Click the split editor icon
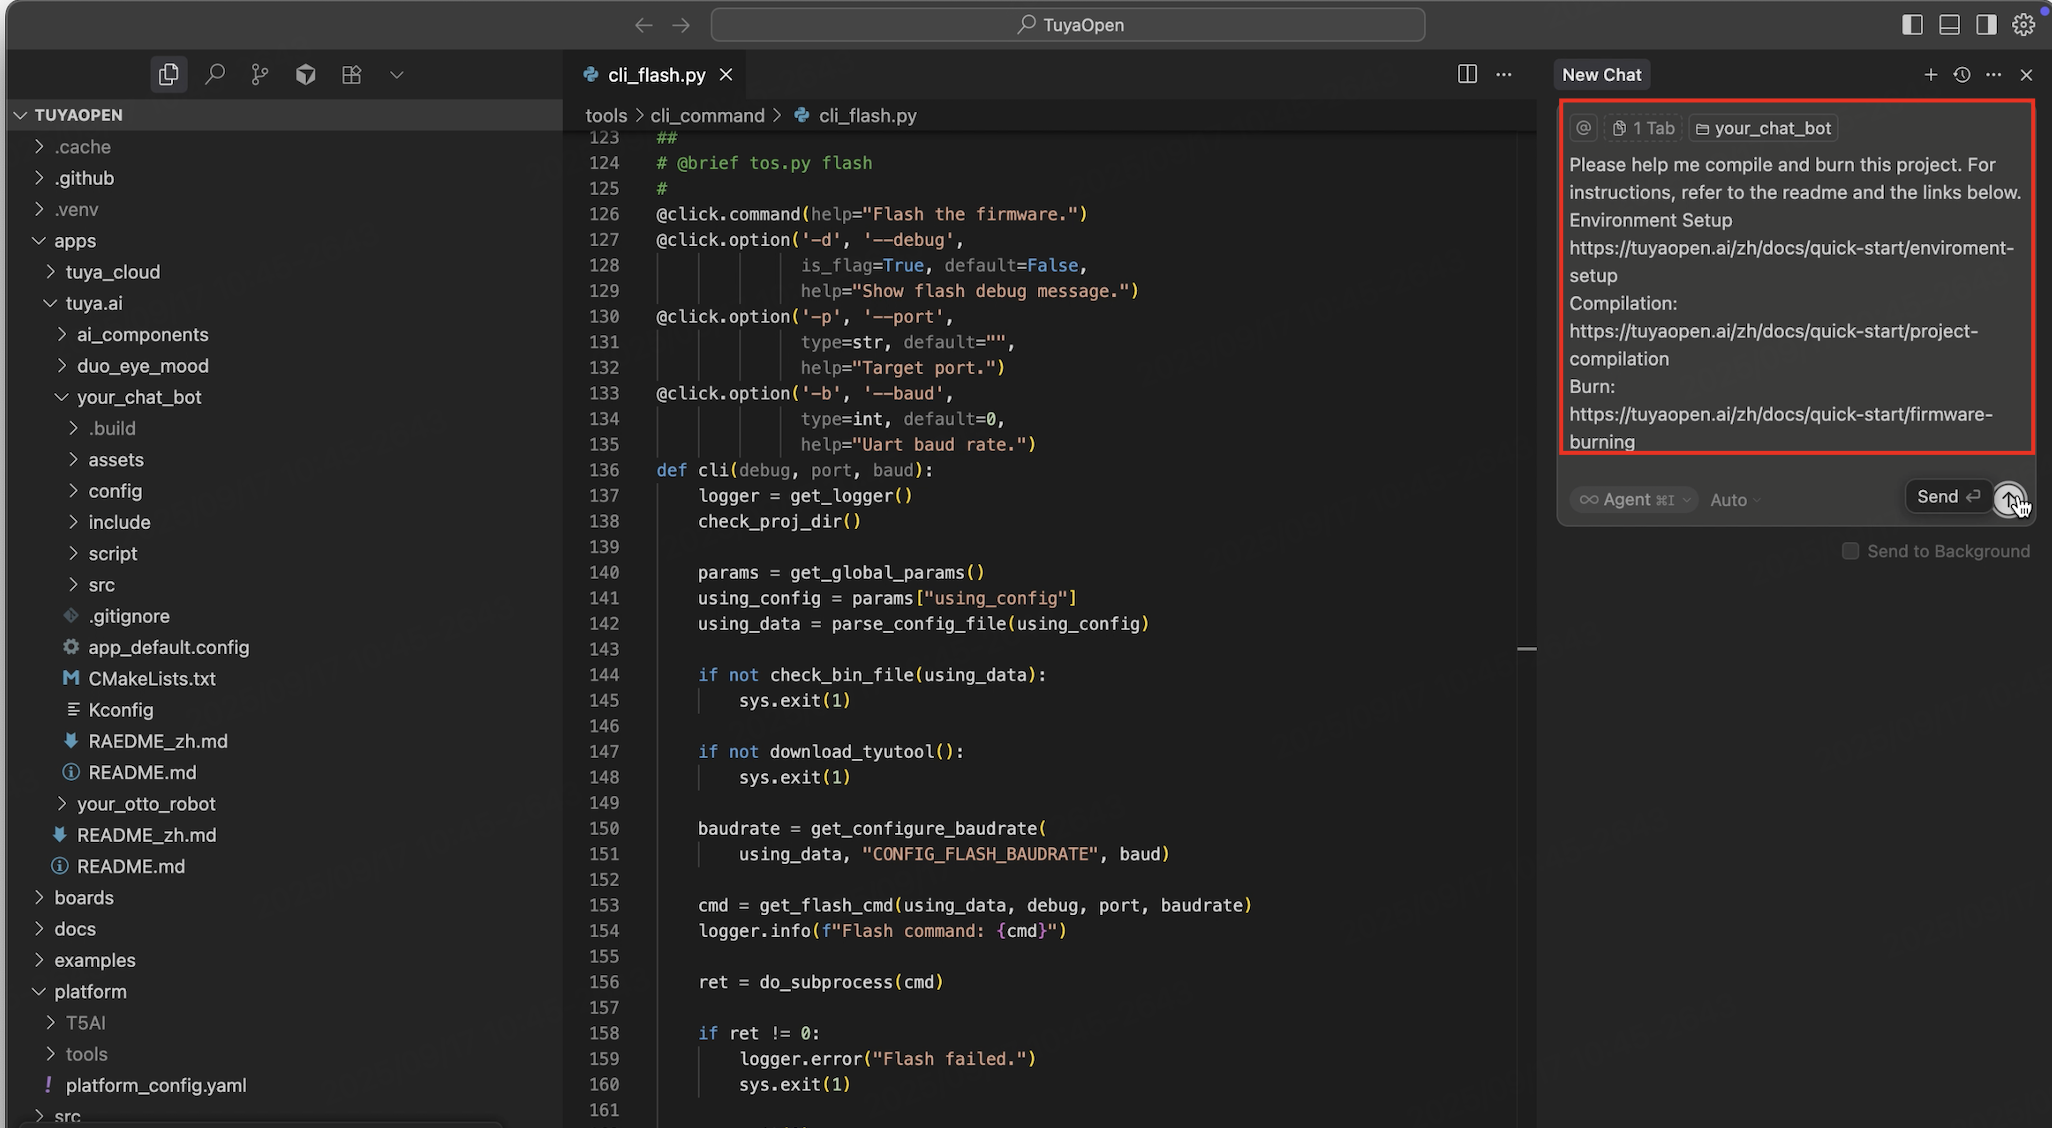The width and height of the screenshot is (2052, 1128). [x=1467, y=74]
